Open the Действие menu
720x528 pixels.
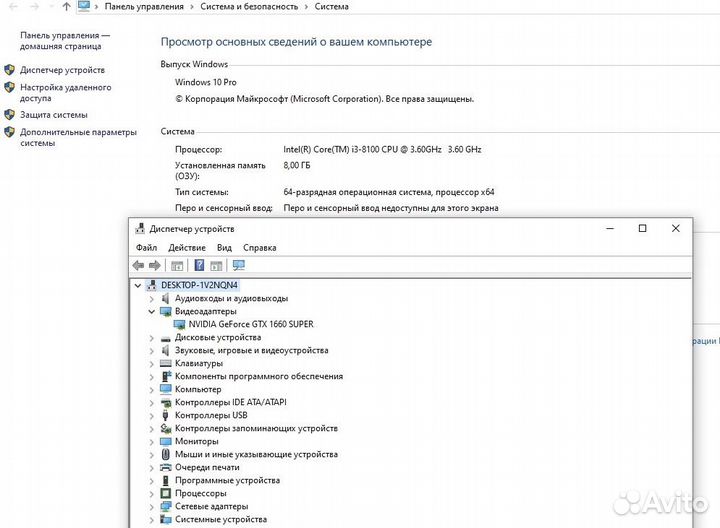click(187, 247)
